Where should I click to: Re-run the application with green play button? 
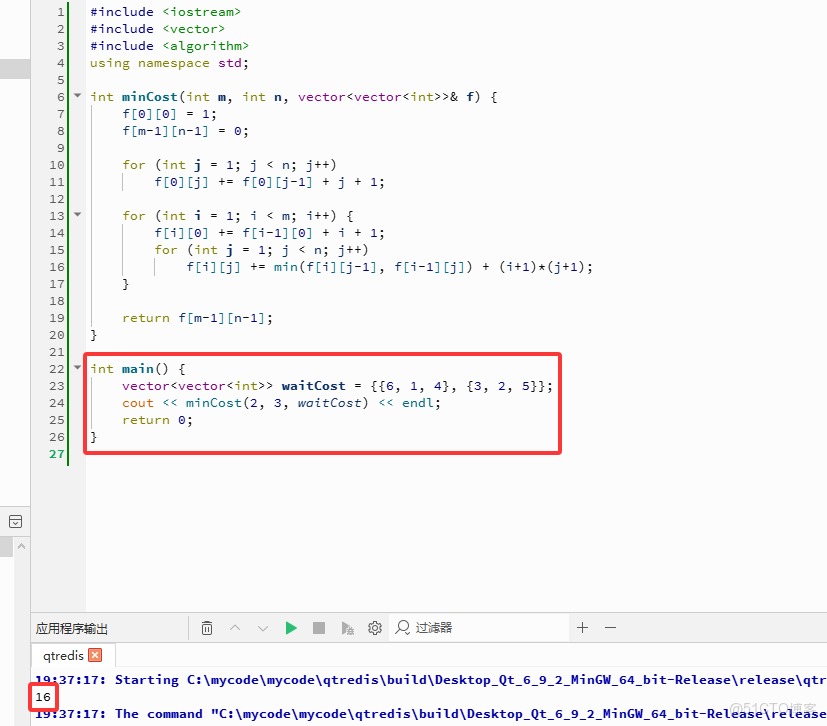(291, 628)
